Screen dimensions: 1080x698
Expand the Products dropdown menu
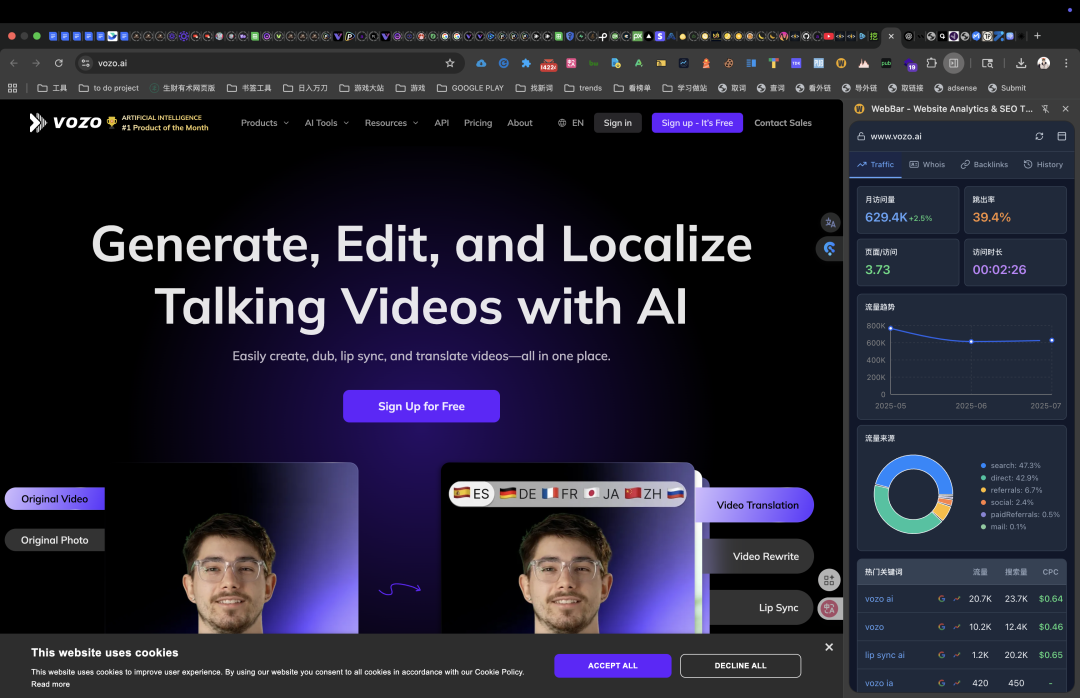tap(264, 123)
